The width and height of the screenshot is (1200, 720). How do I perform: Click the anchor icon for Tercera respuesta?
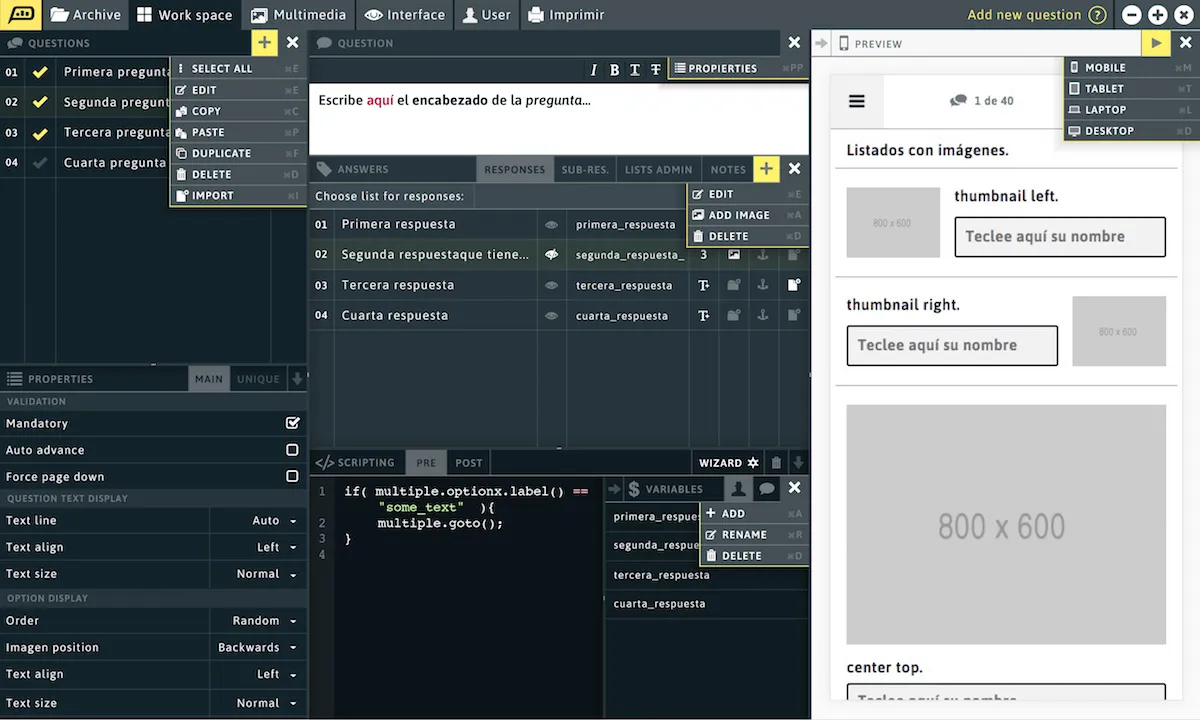click(762, 285)
